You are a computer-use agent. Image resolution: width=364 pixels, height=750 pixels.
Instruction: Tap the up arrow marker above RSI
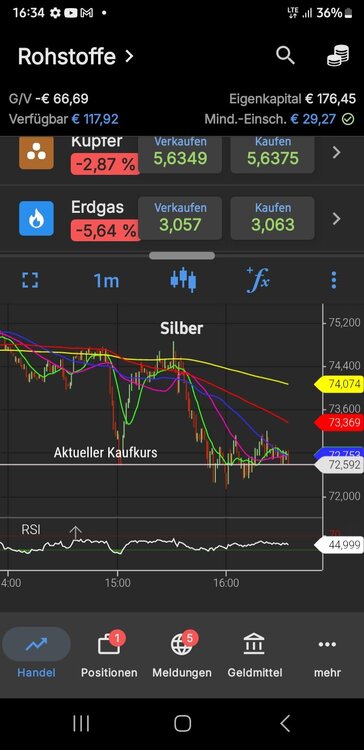click(x=76, y=532)
